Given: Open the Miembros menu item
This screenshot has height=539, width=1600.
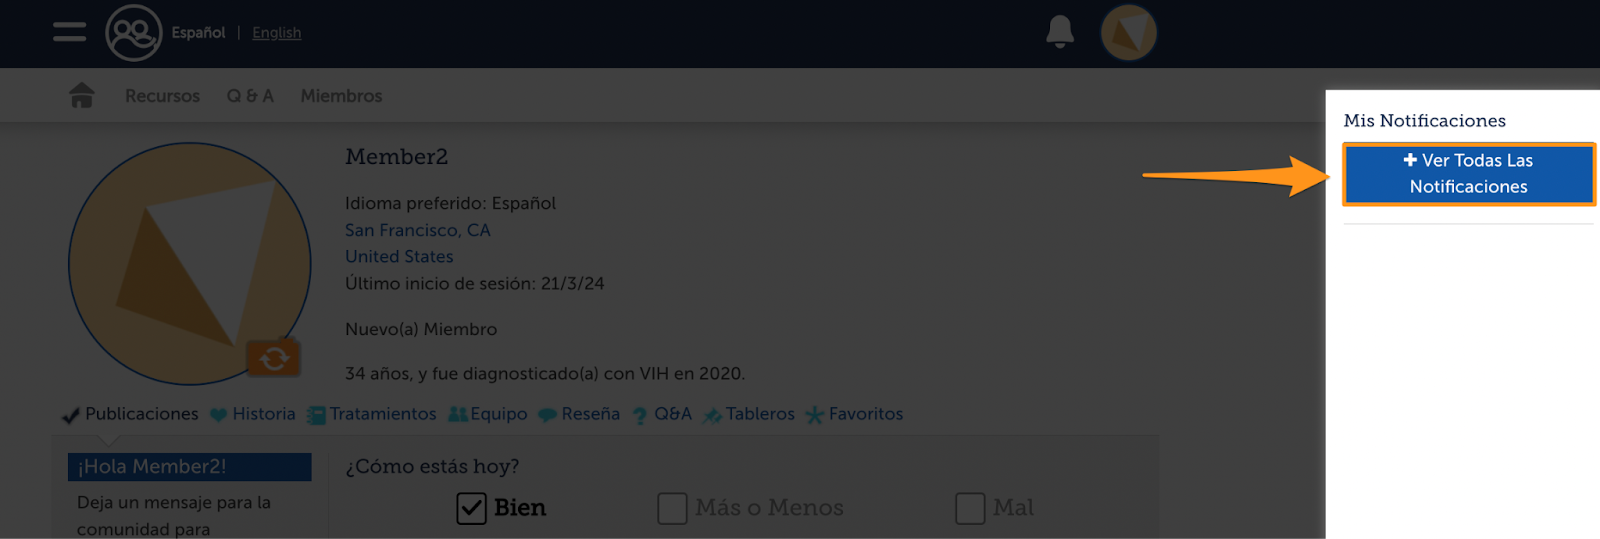Looking at the screenshot, I should [x=341, y=96].
